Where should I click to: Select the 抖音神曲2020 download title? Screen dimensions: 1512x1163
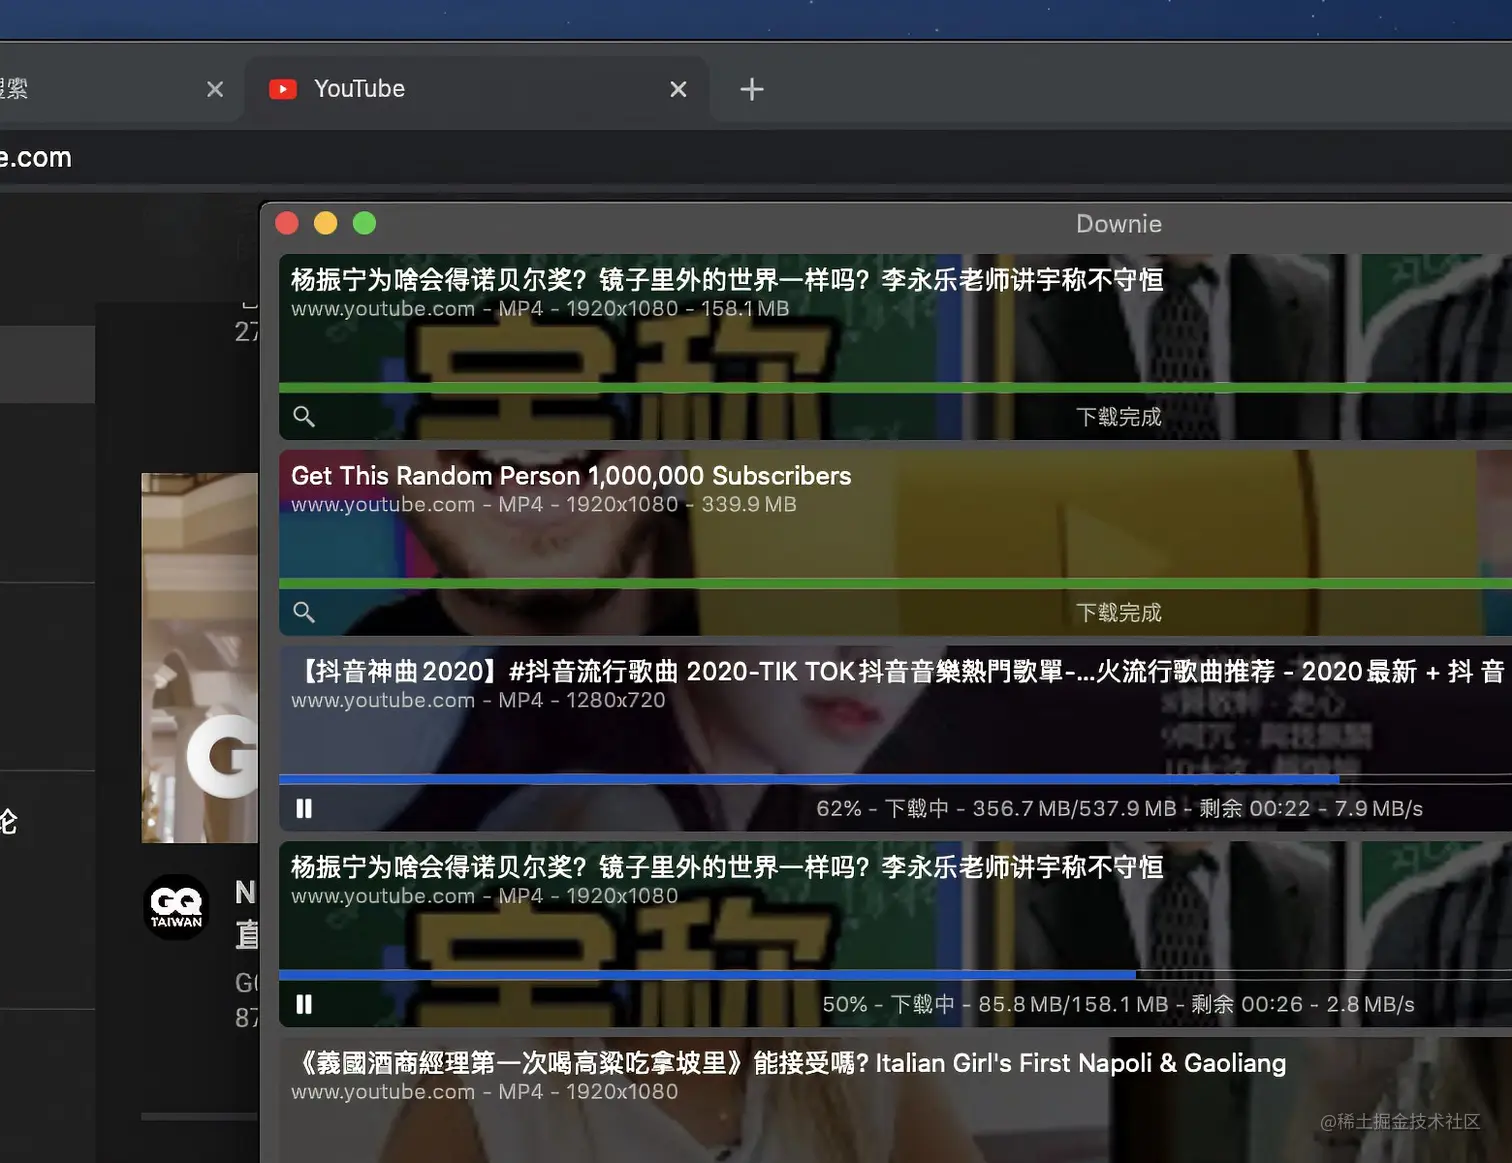(898, 671)
